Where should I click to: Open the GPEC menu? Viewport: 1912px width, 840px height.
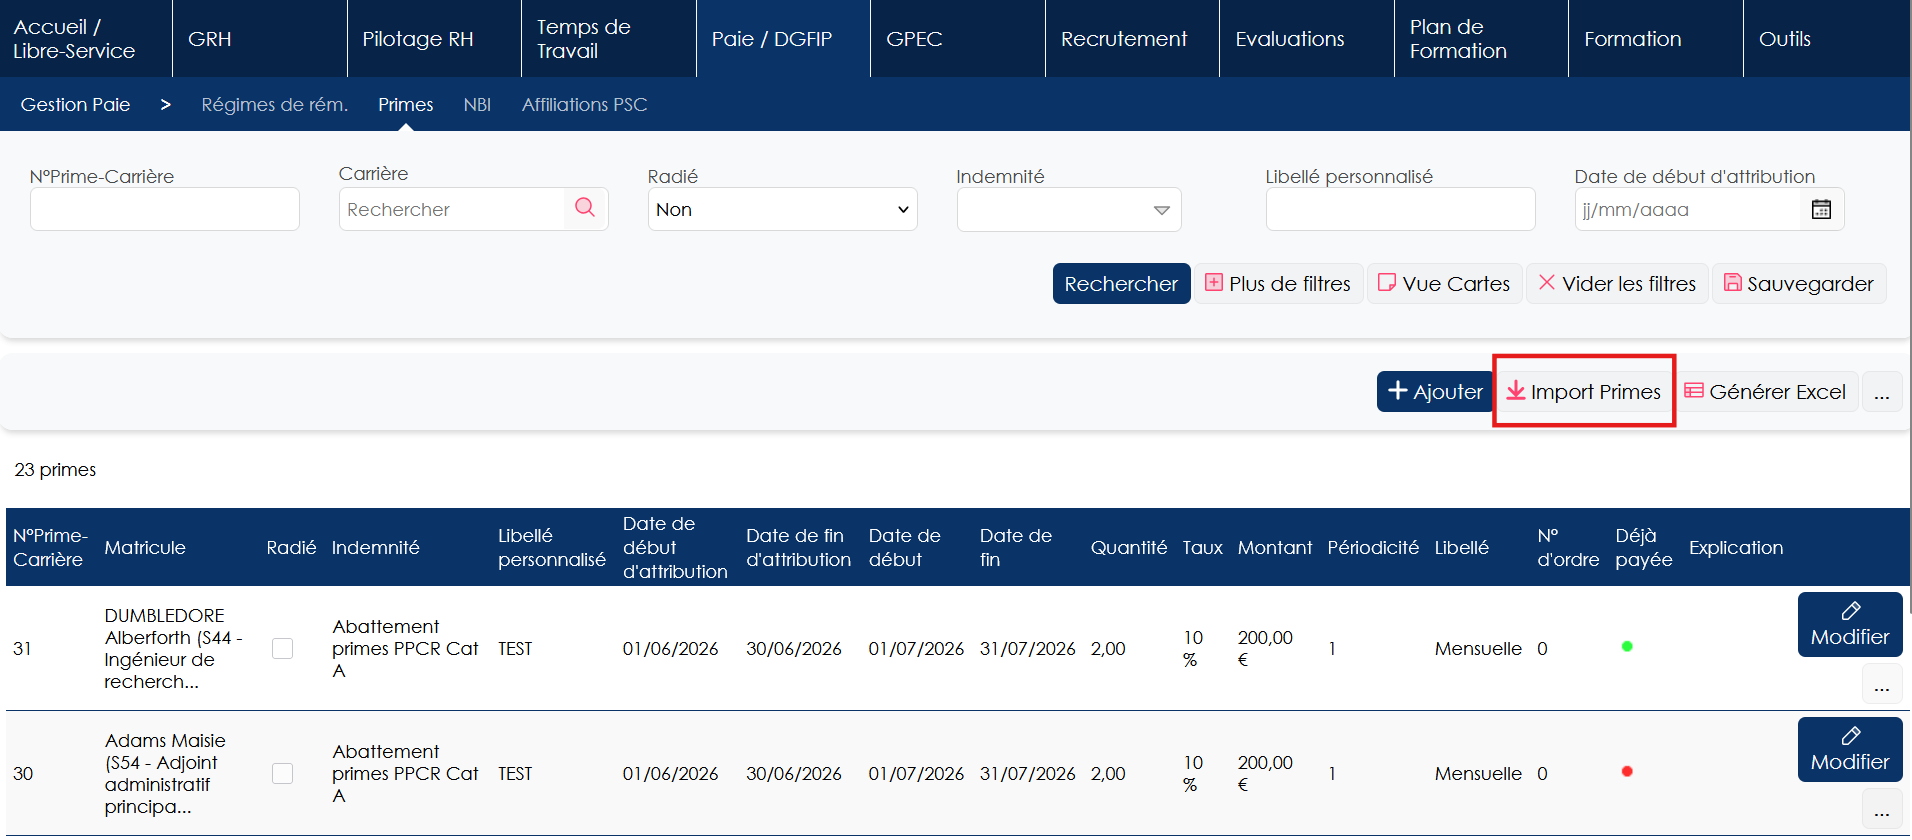coord(958,39)
